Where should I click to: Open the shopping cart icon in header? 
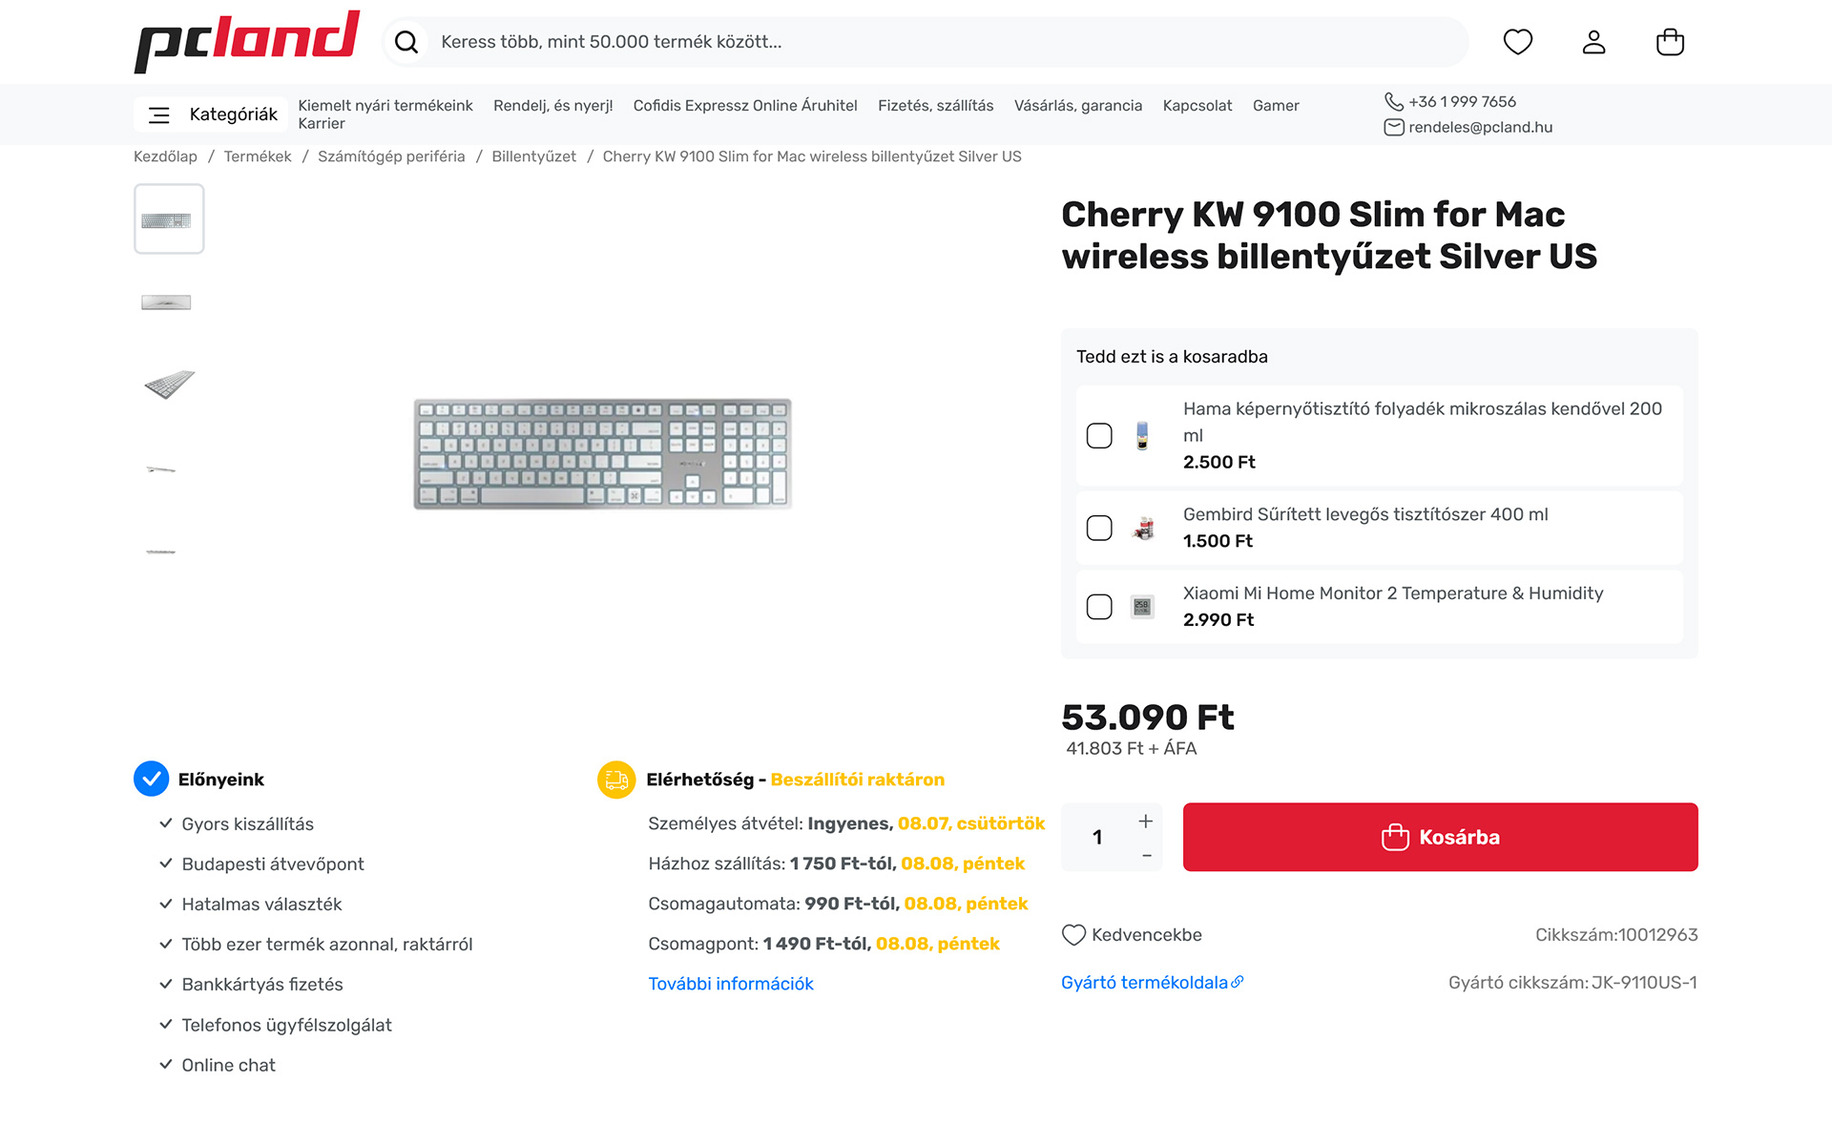[1669, 42]
